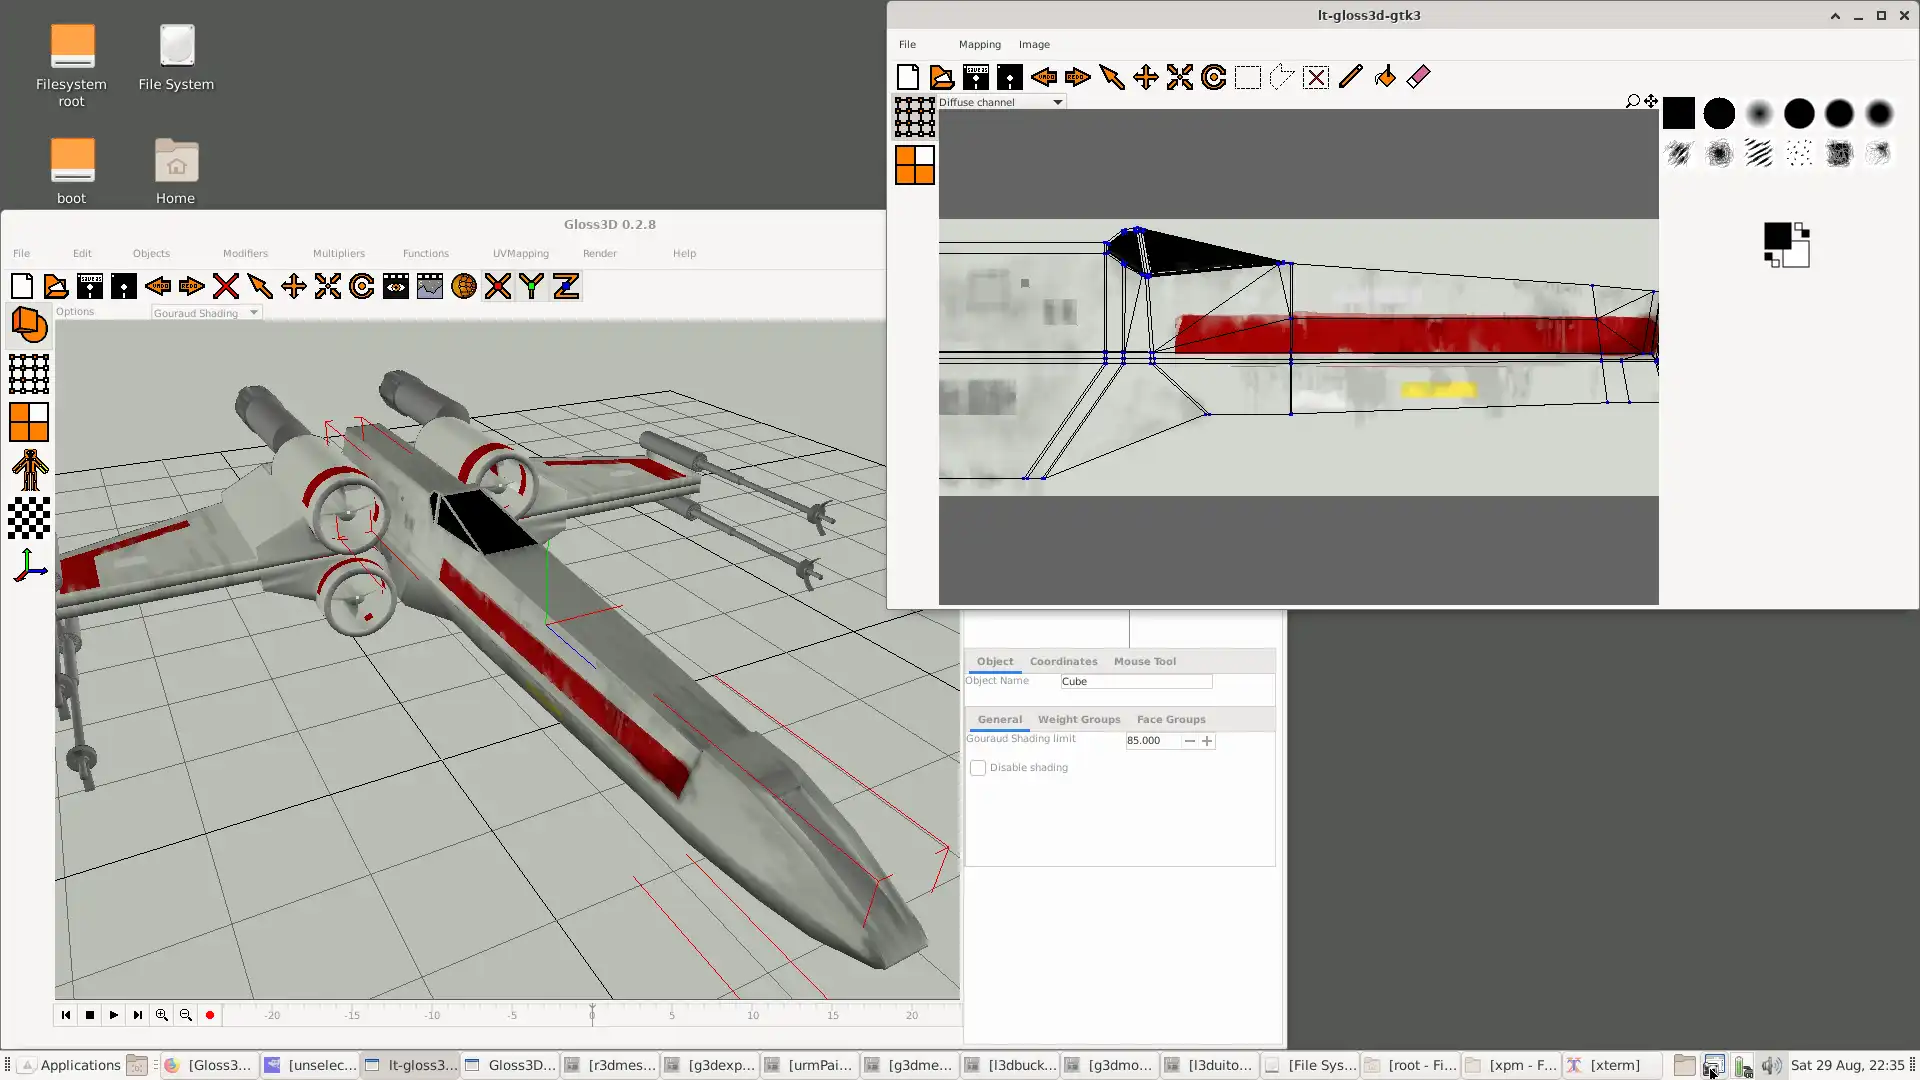The image size is (1920, 1080).
Task: Click the UVMapping menu item
Action: [520, 253]
